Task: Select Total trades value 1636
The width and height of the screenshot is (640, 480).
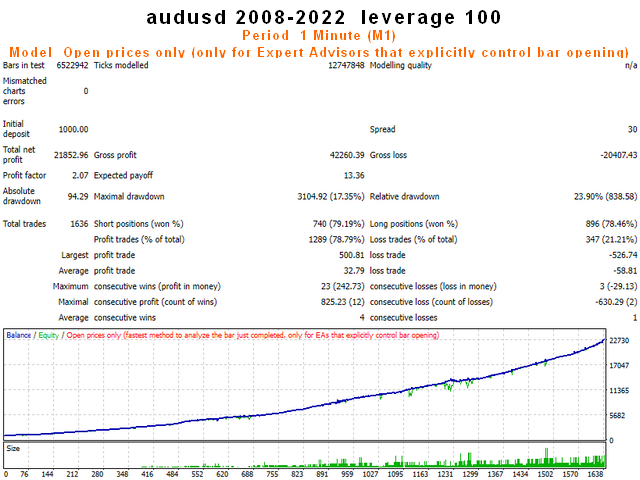Action: [79, 224]
